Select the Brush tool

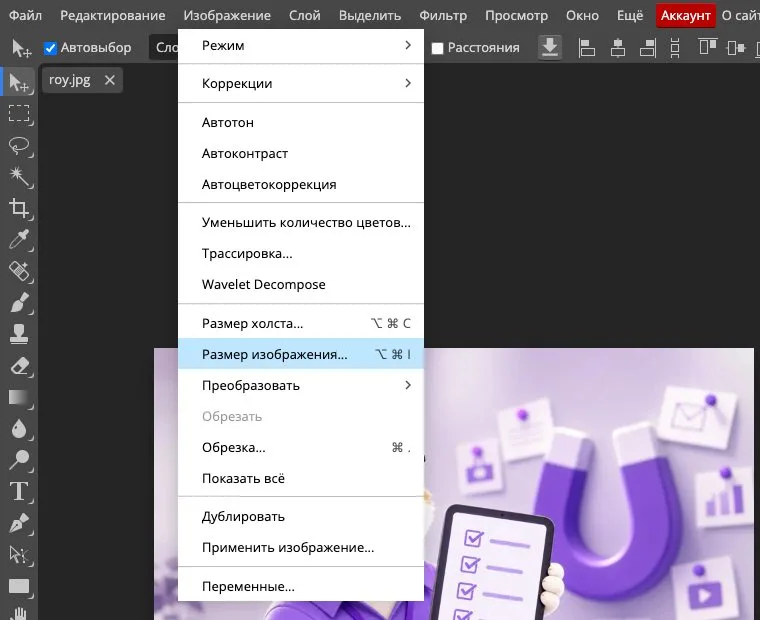click(x=19, y=303)
